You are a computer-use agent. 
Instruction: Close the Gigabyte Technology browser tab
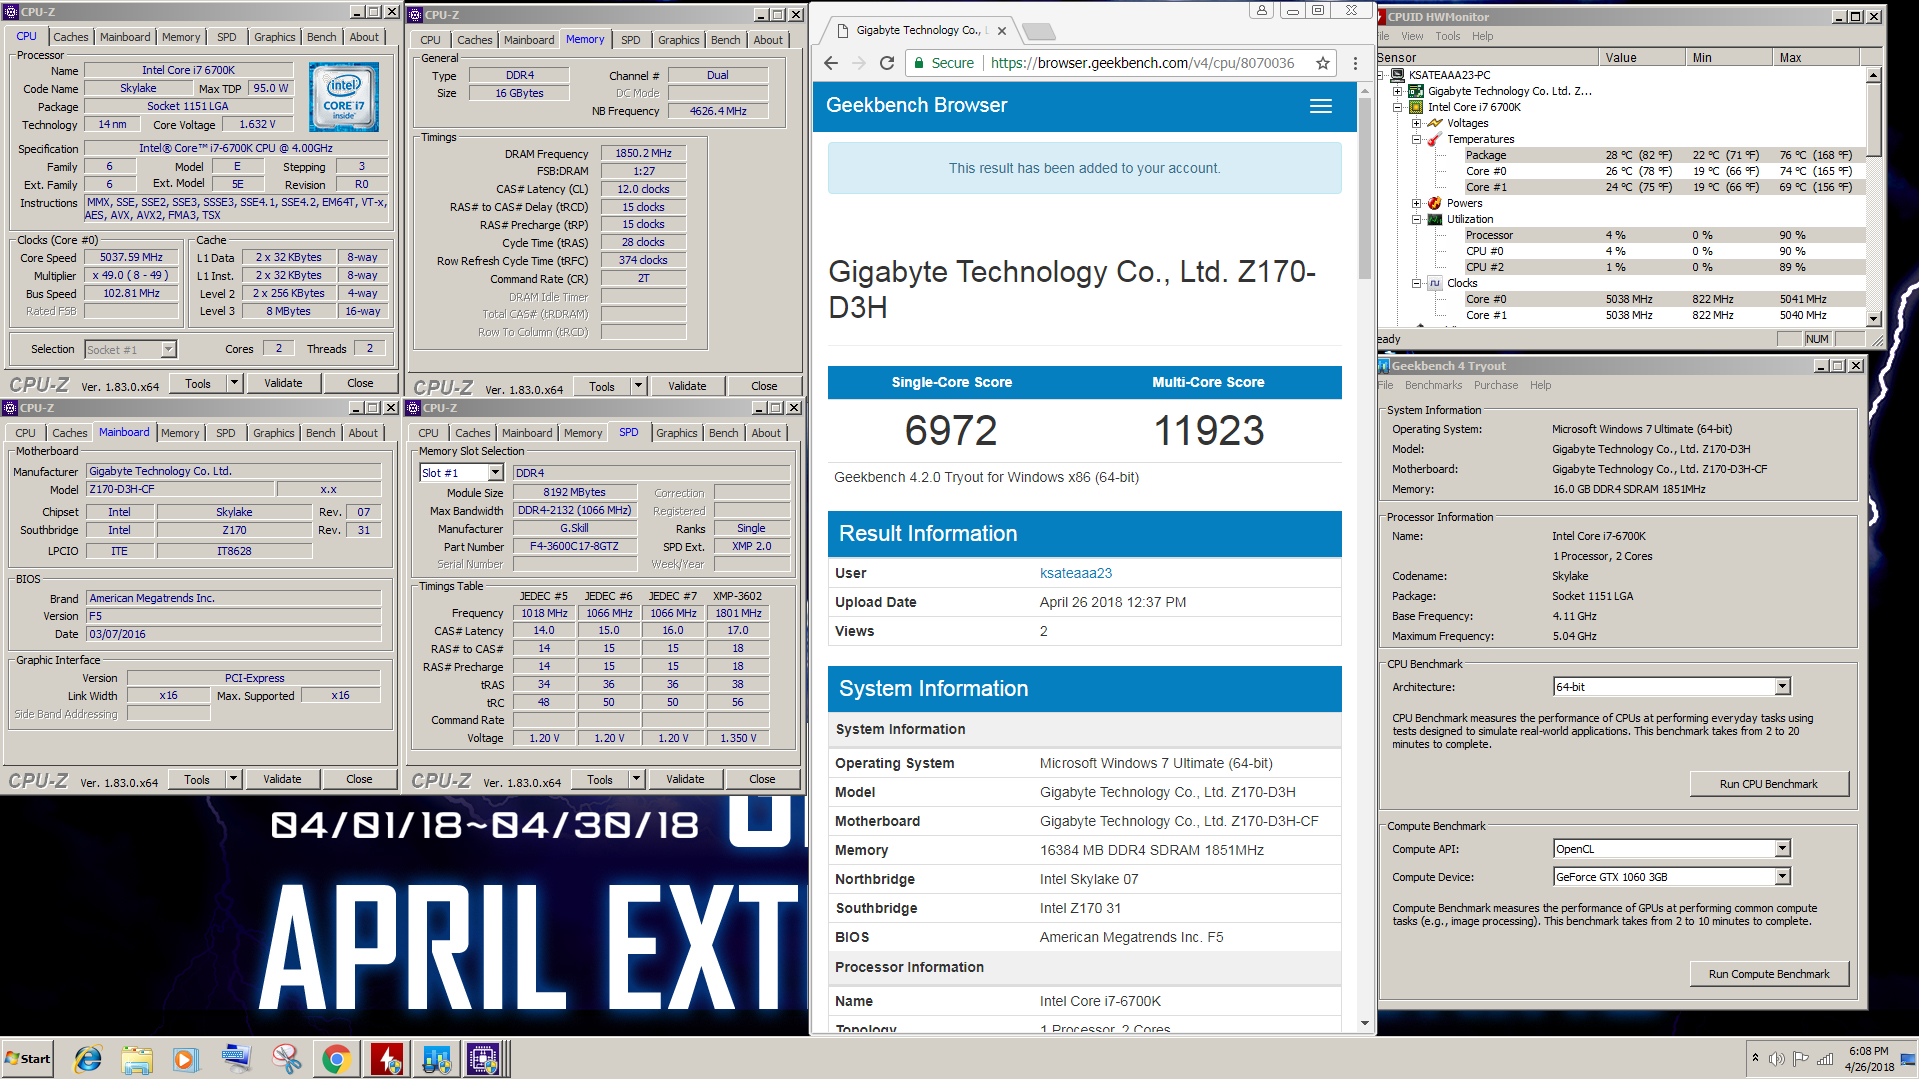(x=1002, y=31)
